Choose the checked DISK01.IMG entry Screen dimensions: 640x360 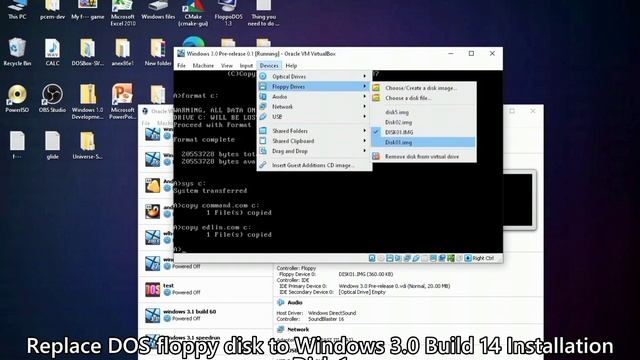click(423, 132)
